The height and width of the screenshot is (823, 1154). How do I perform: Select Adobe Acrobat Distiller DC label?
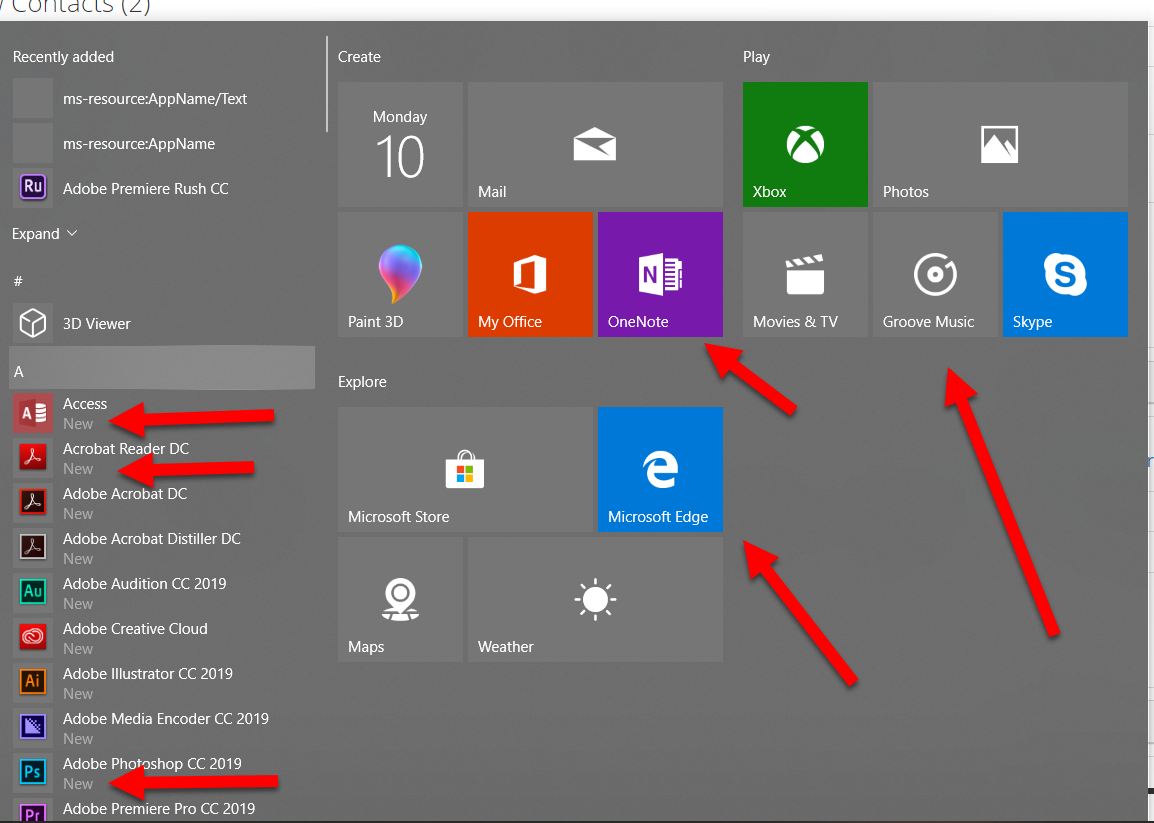[x=152, y=539]
